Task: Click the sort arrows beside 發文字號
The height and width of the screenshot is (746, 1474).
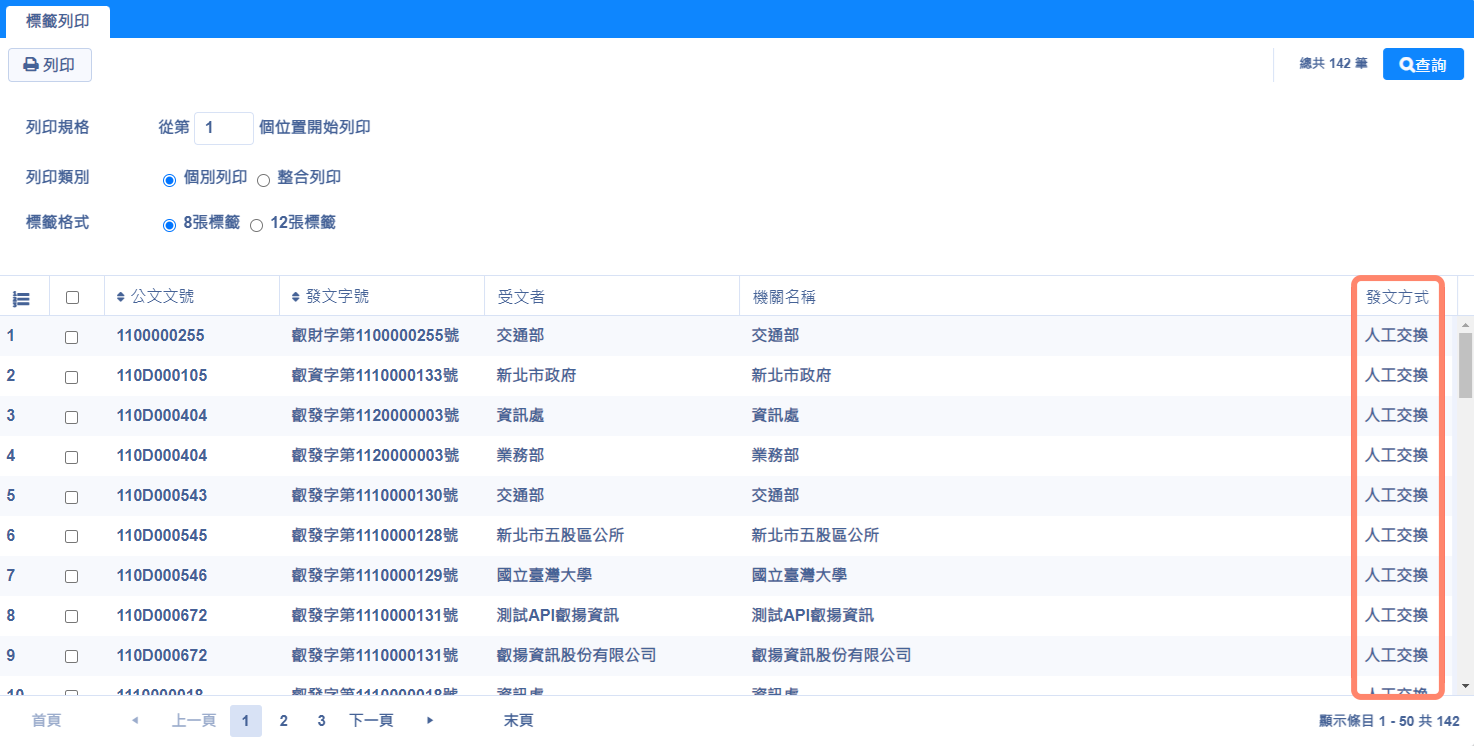Action: click(x=295, y=297)
